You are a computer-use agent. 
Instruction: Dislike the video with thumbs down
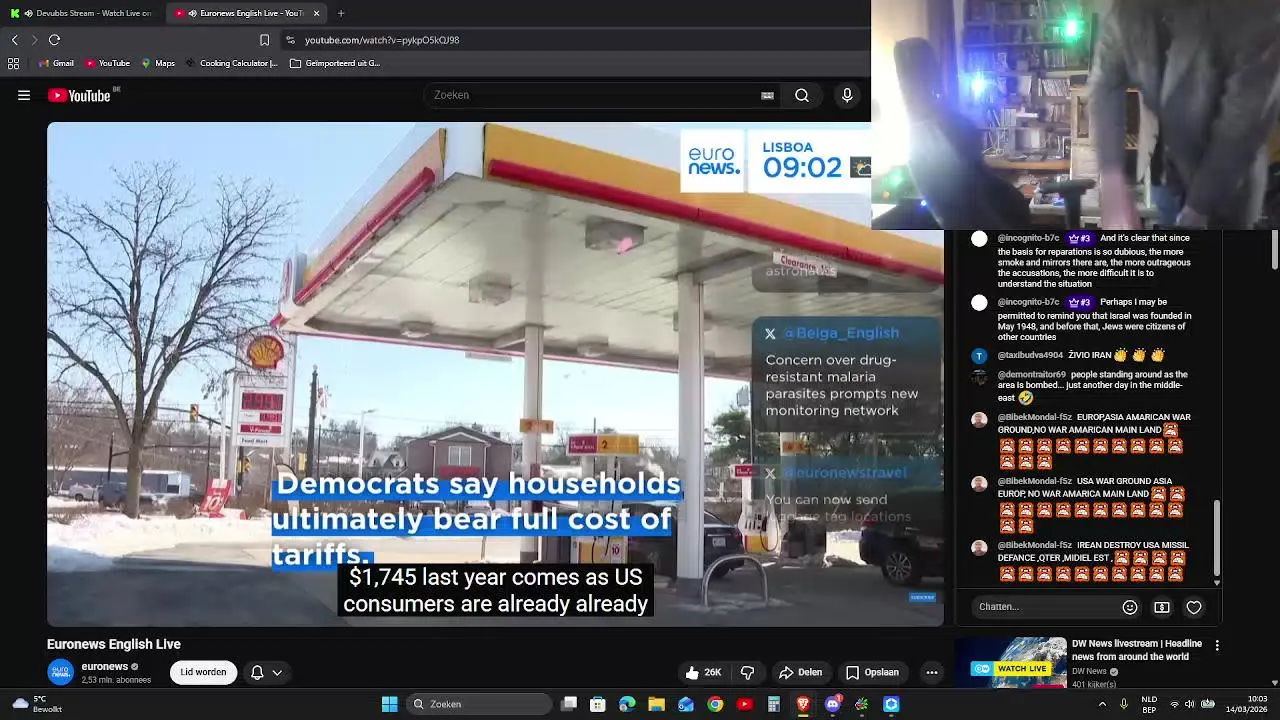(x=747, y=672)
